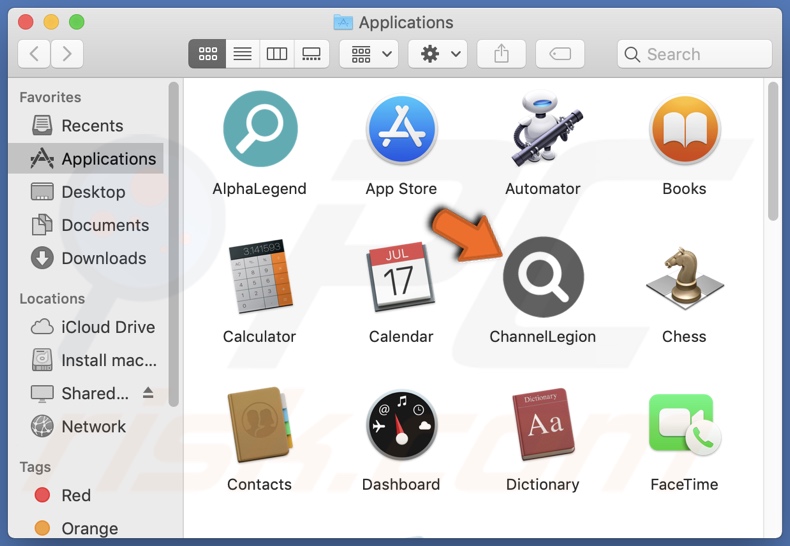Switch to list view
The image size is (790, 546).
click(242, 54)
